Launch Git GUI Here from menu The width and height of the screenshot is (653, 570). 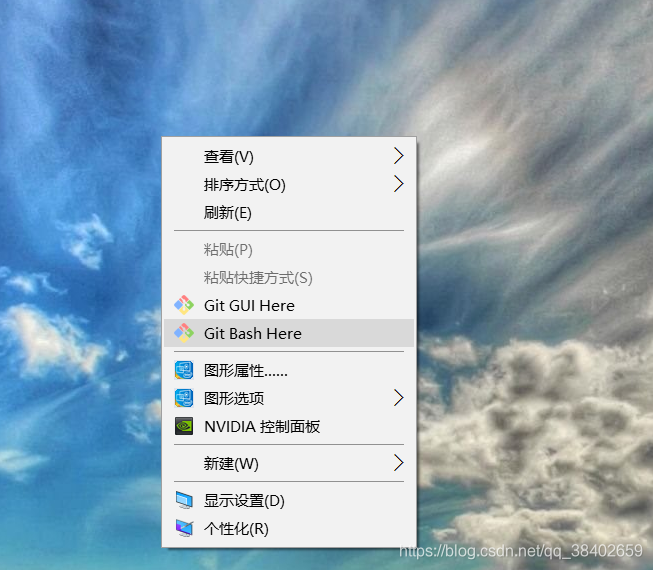pyautogui.click(x=289, y=305)
